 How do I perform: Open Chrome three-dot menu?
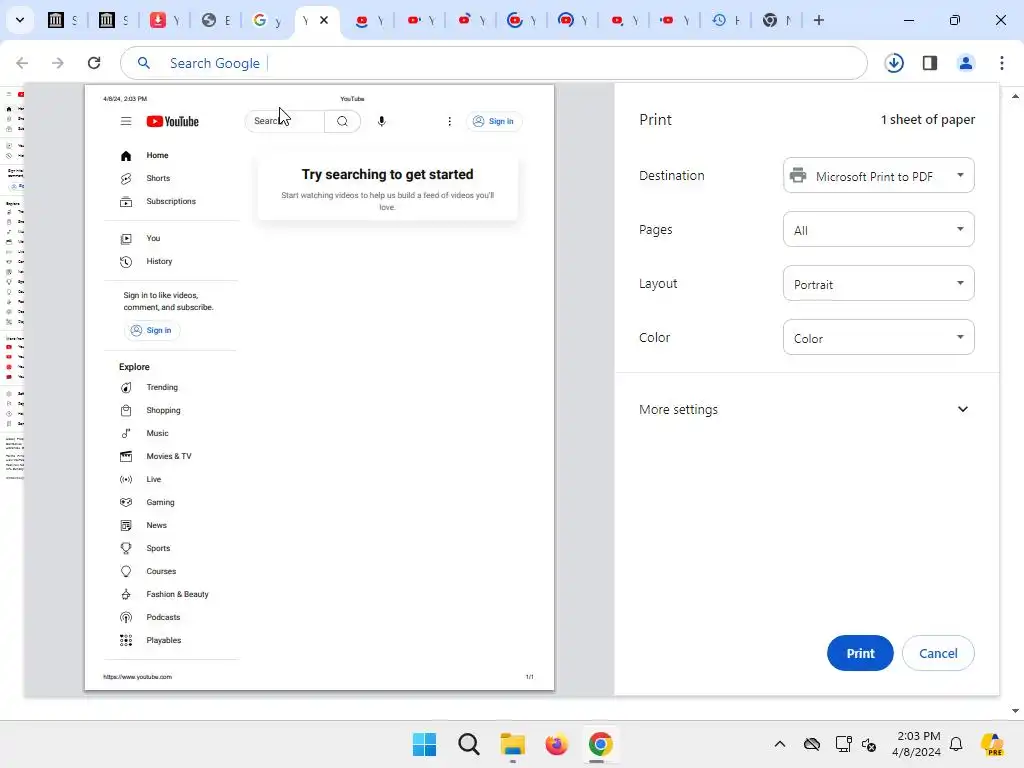click(x=1001, y=63)
